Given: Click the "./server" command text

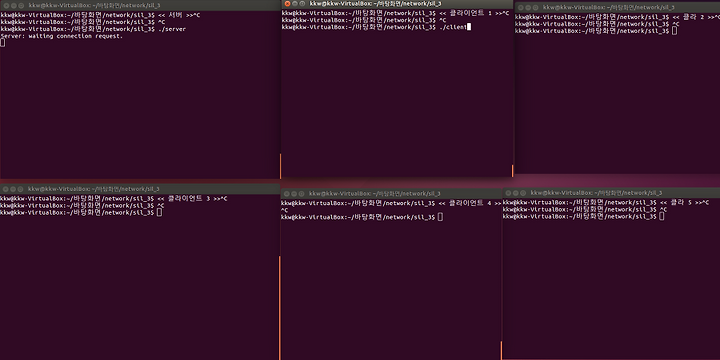Looking at the screenshot, I should [x=171, y=29].
